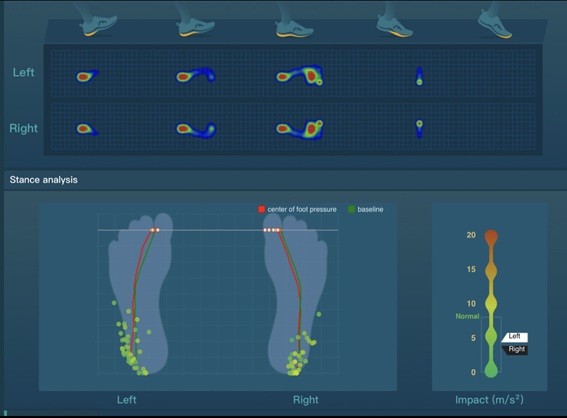Select the Left foot heel-strike heatmap
The height and width of the screenshot is (418, 567).
[87, 76]
